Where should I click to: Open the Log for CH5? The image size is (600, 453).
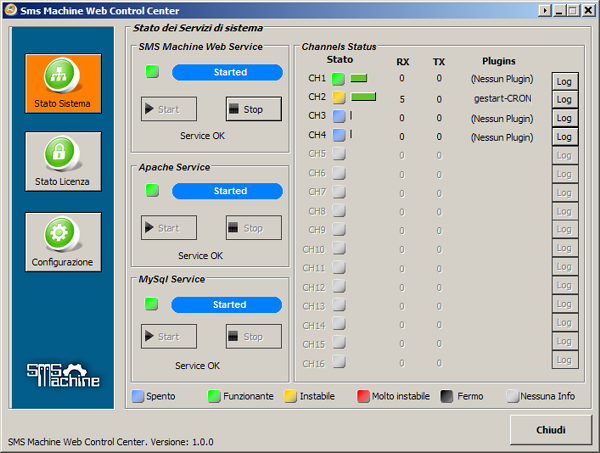coord(565,156)
